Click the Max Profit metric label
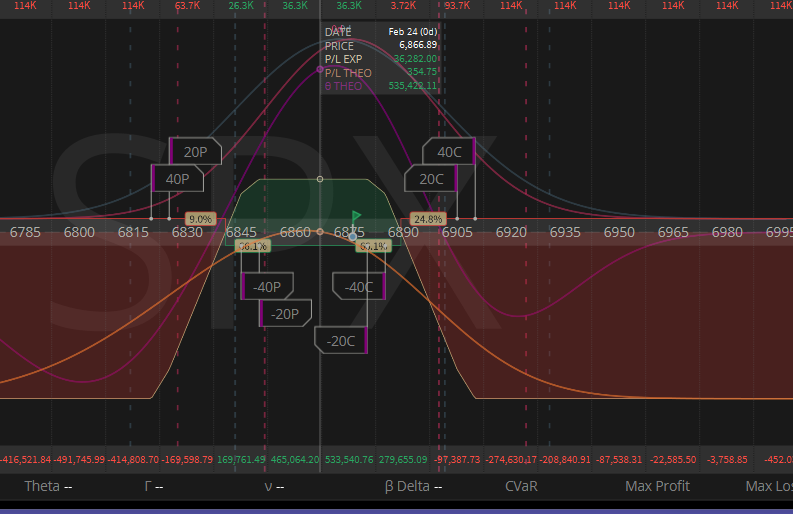 pyautogui.click(x=657, y=486)
